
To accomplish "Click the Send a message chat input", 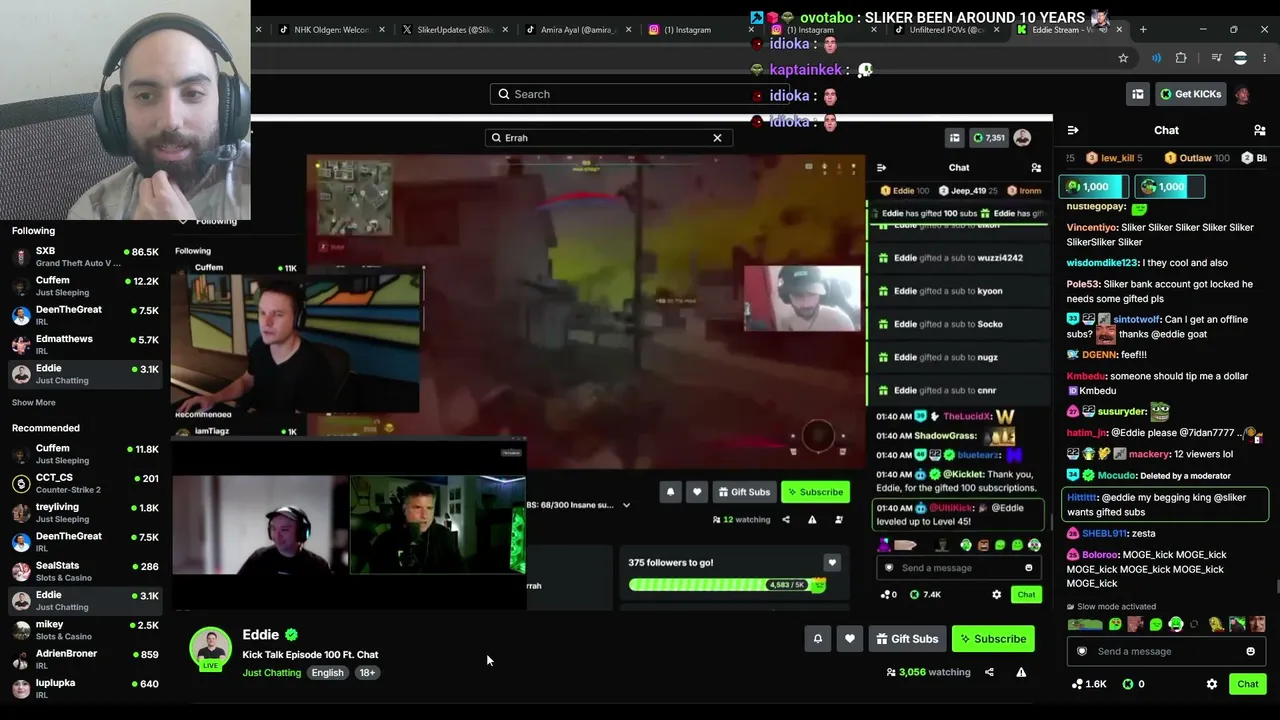I will click(1166, 651).
